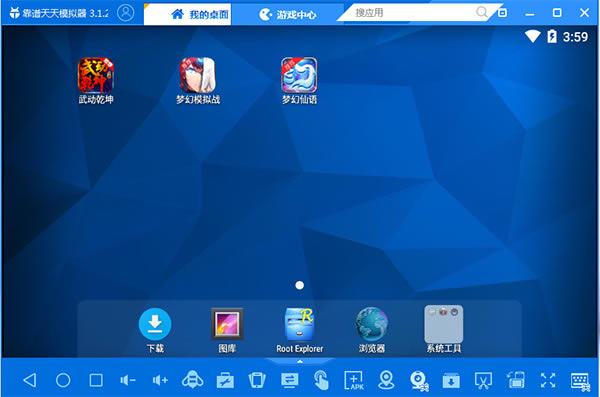The height and width of the screenshot is (397, 600).
Task: Click the 靠谱天天模拟器 logo
Action: [15, 13]
